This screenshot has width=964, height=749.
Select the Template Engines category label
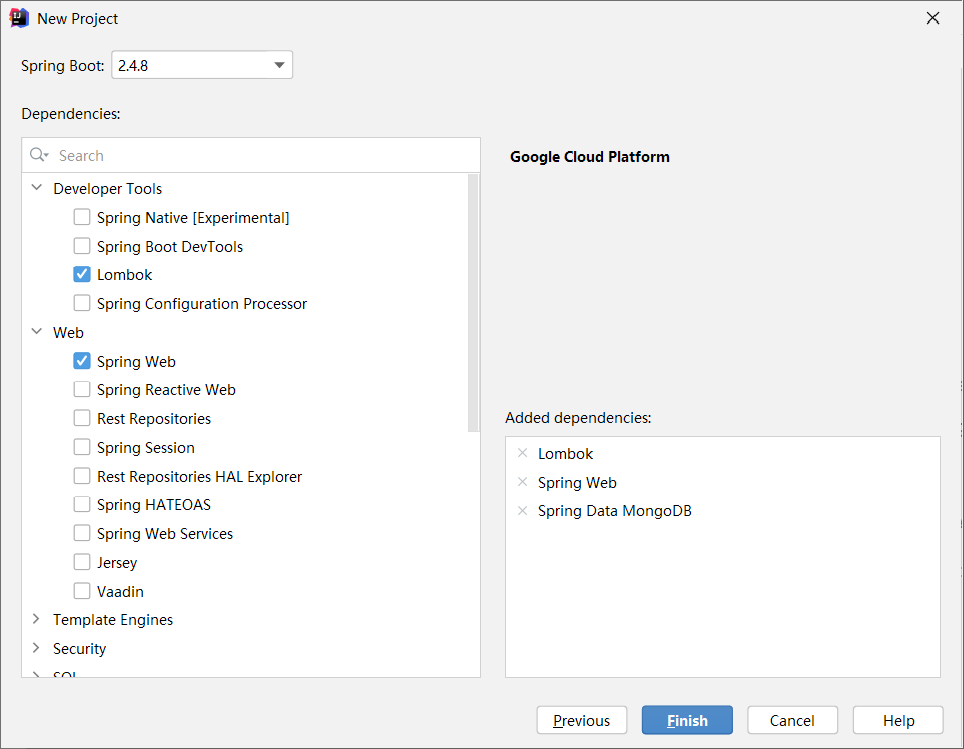pyautogui.click(x=113, y=620)
